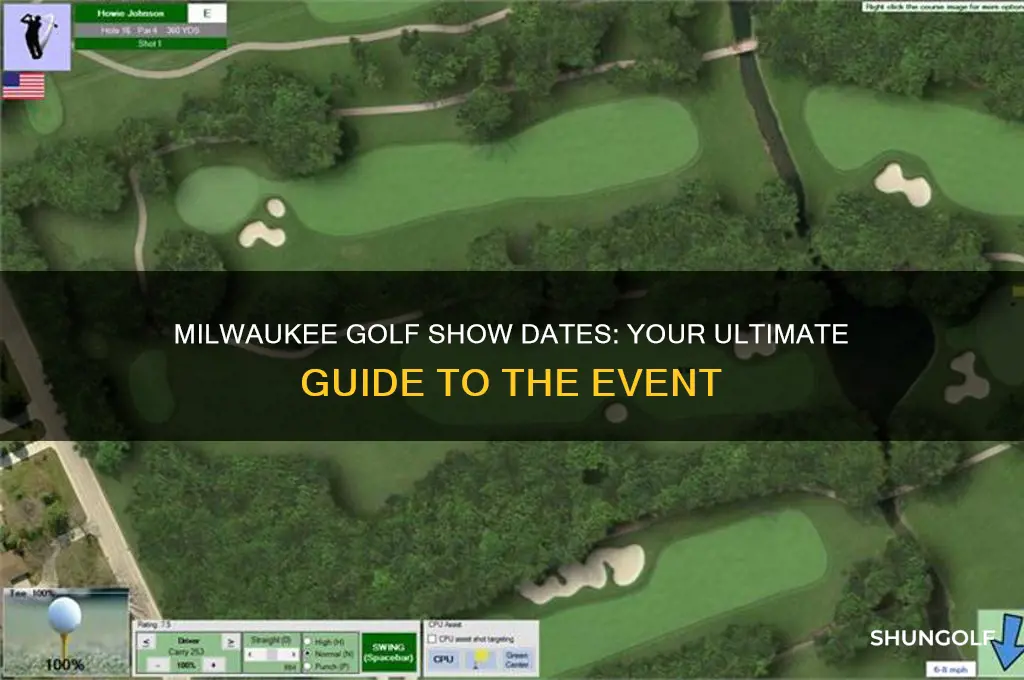
Task: Select previous club with left arrow
Action: (x=146, y=642)
